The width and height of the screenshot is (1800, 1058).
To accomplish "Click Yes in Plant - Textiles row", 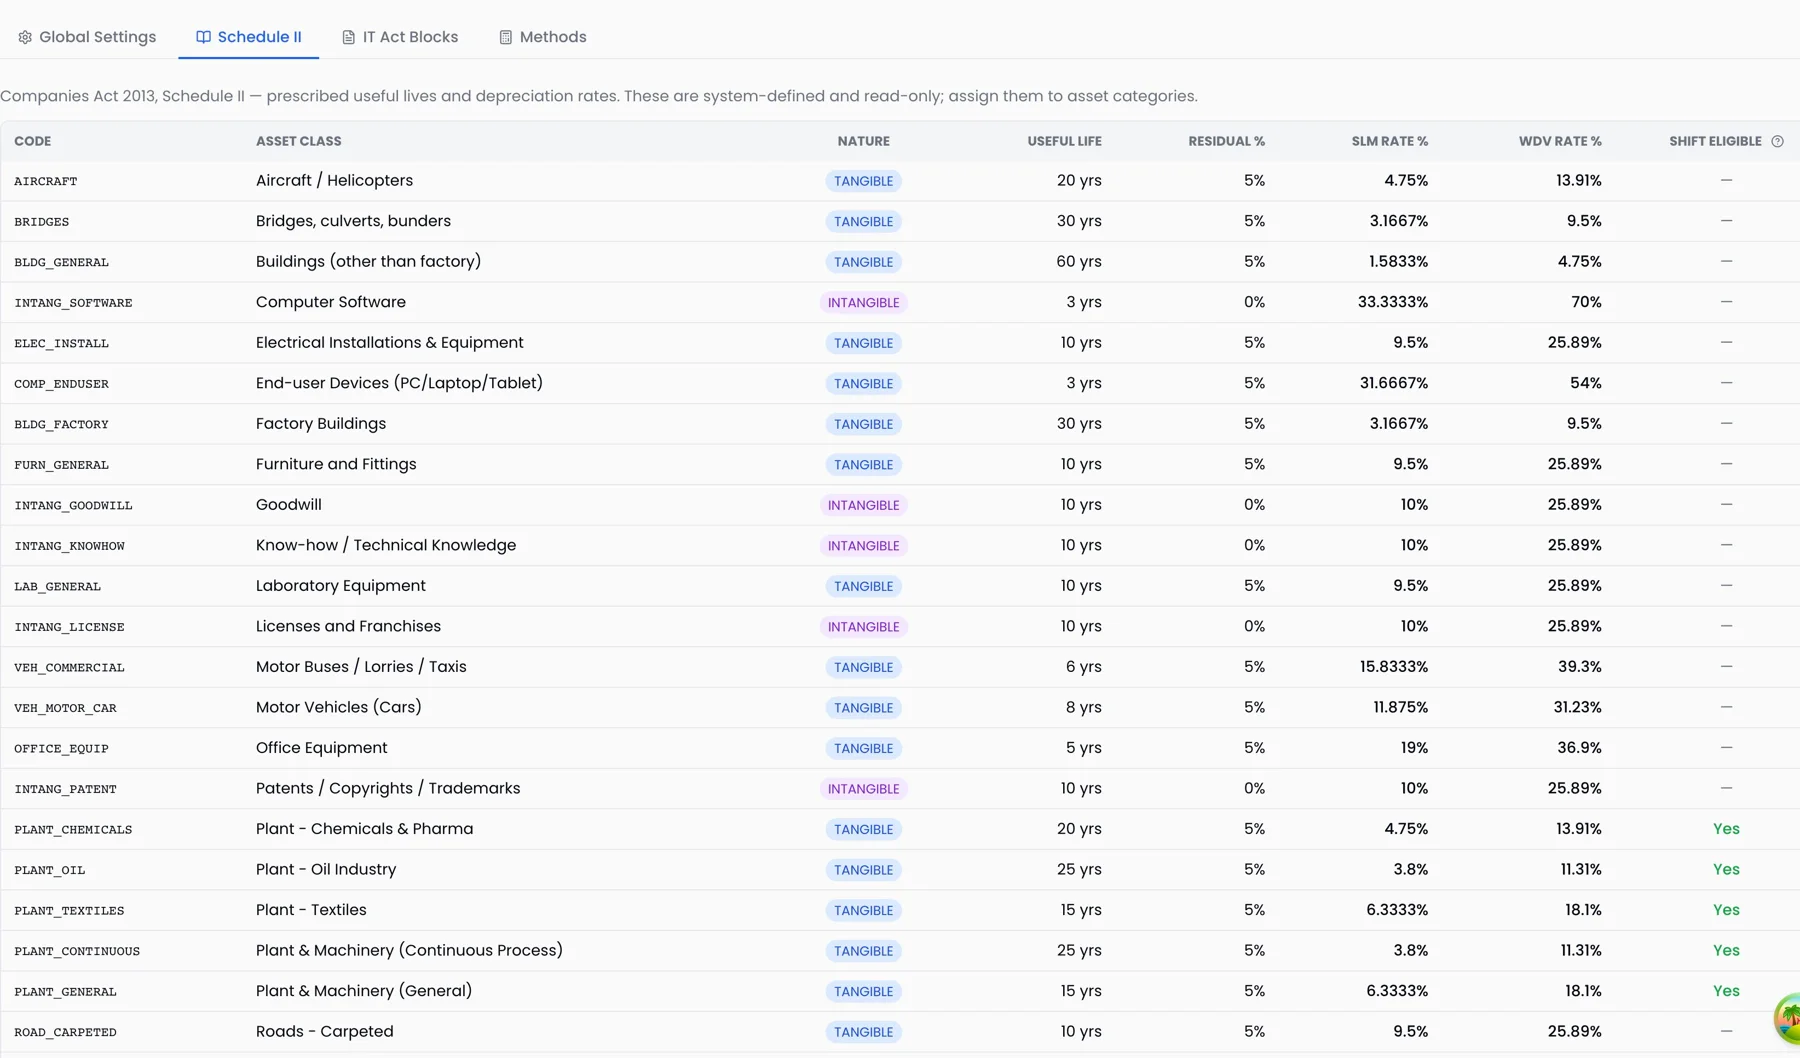I will [1726, 910].
